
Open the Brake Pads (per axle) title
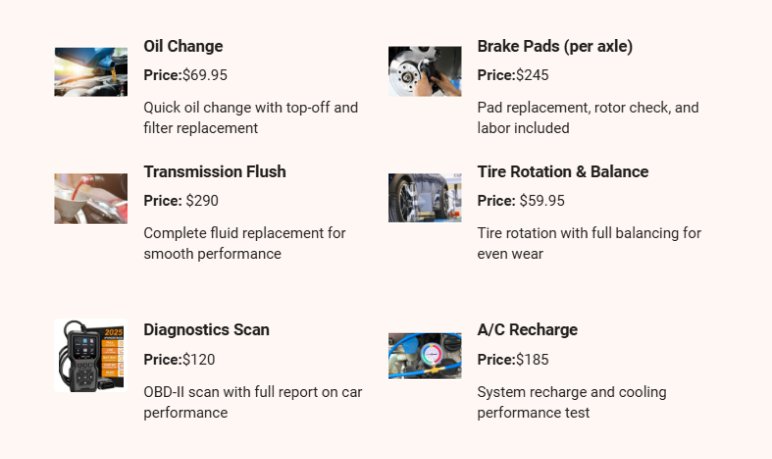tap(554, 46)
